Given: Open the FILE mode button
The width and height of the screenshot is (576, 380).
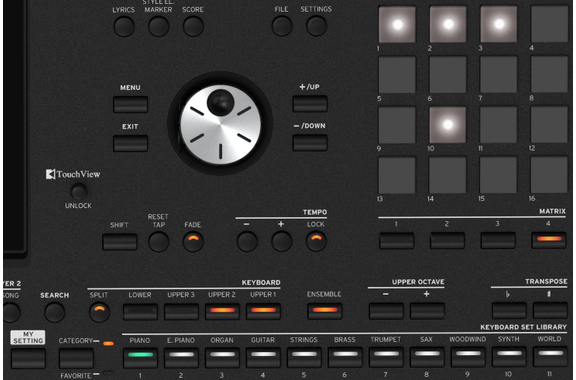Looking at the screenshot, I should 282,26.
